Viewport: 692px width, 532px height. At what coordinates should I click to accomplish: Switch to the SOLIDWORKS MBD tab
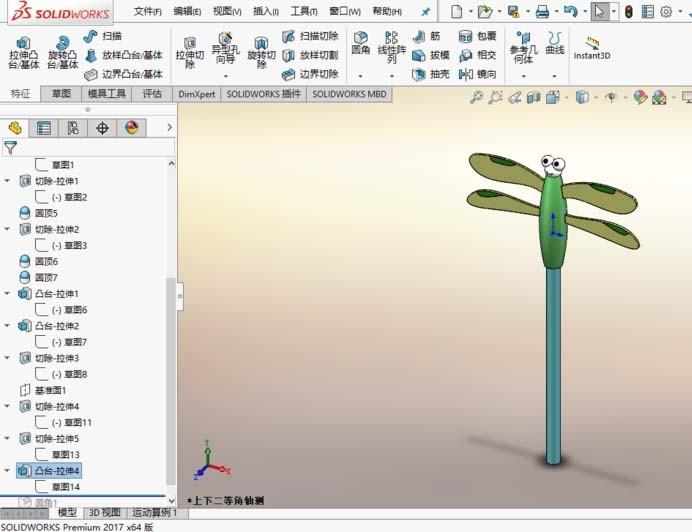[349, 94]
